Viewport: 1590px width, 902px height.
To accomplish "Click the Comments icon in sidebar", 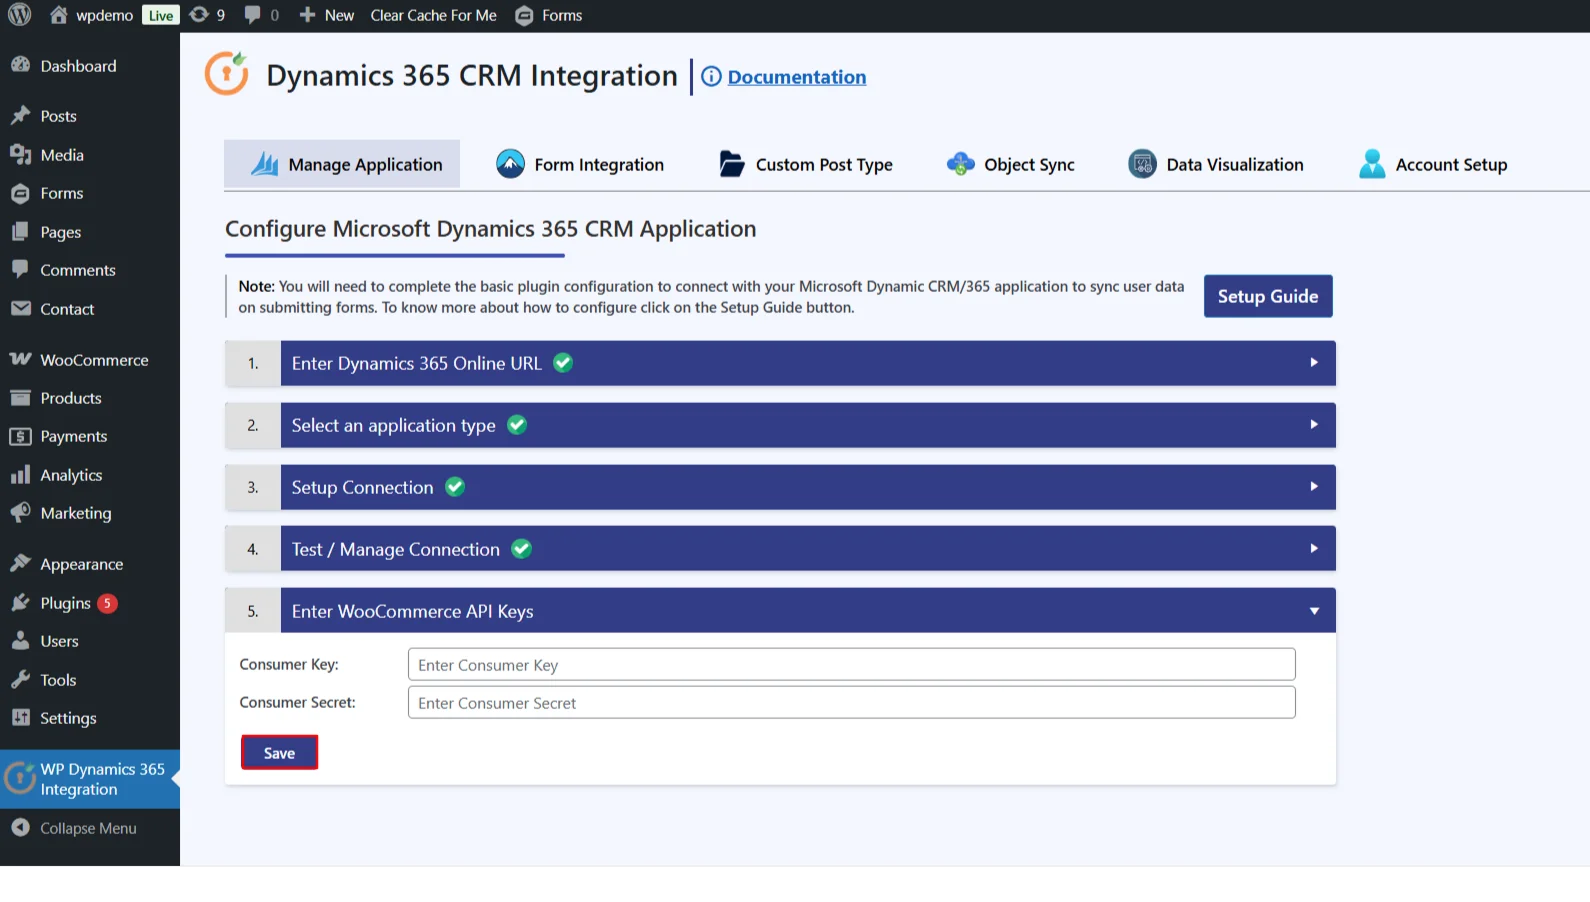I will click(20, 269).
